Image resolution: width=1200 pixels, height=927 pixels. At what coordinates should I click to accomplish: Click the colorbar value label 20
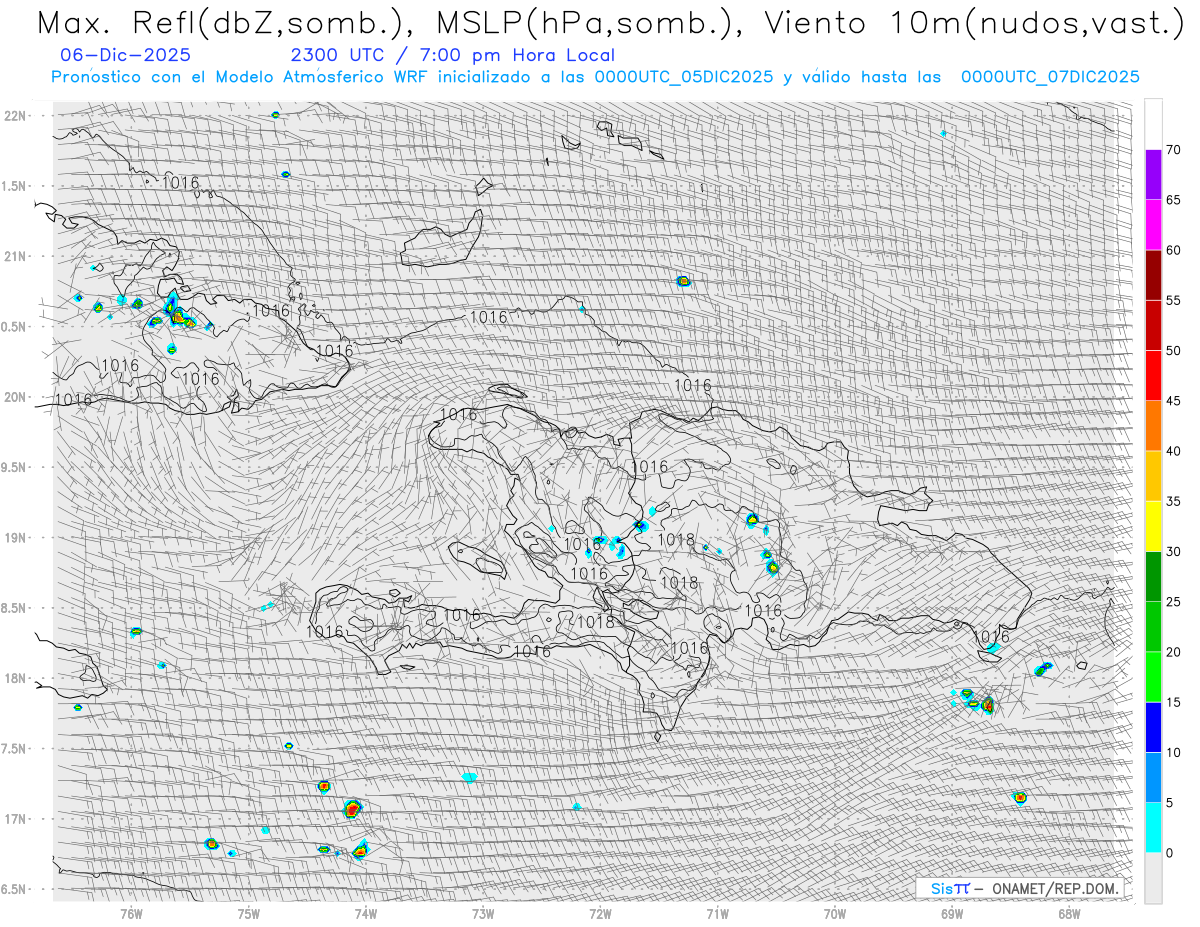[x=1173, y=652]
